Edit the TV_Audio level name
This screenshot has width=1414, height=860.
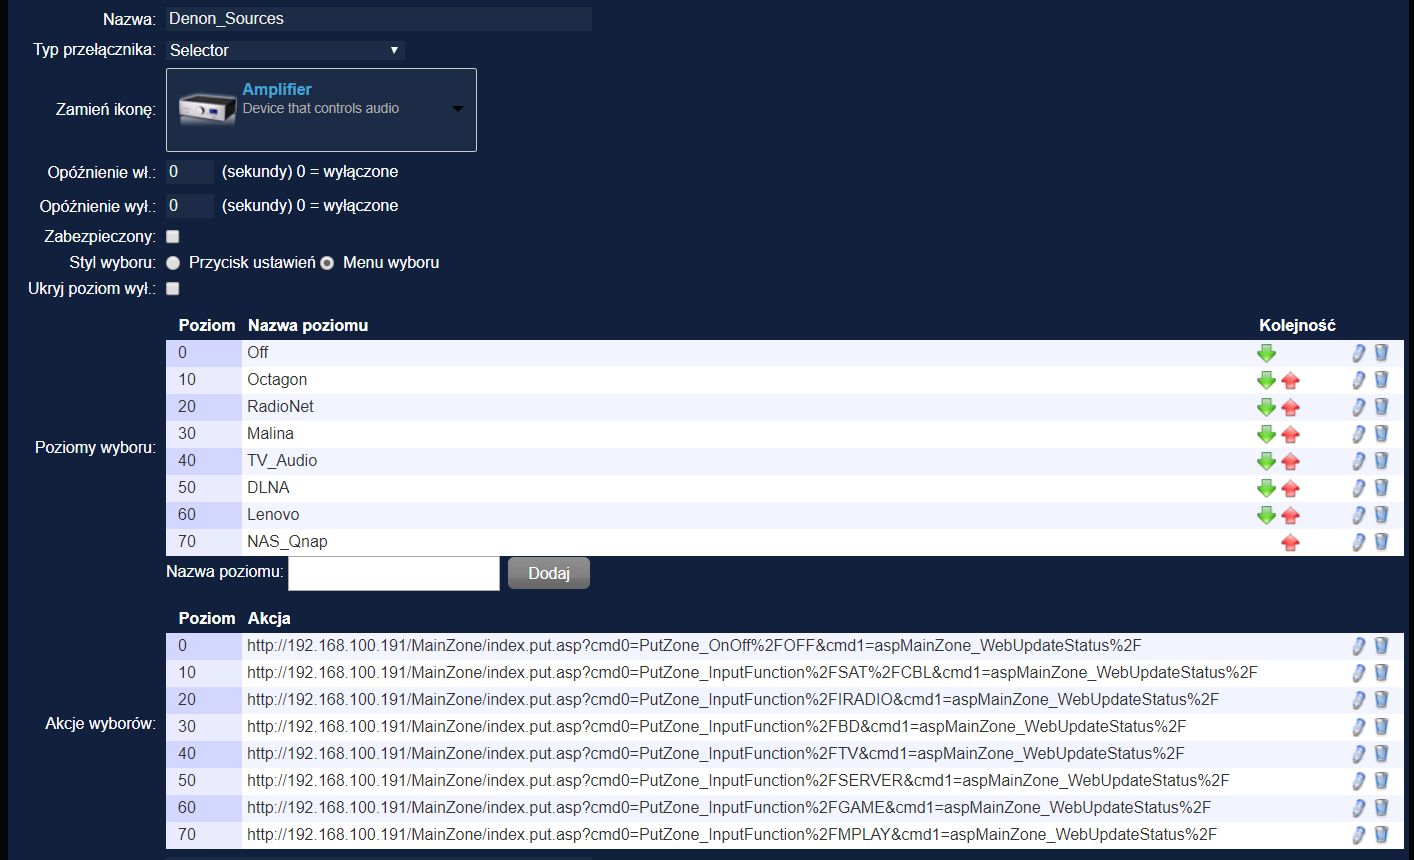click(1358, 461)
